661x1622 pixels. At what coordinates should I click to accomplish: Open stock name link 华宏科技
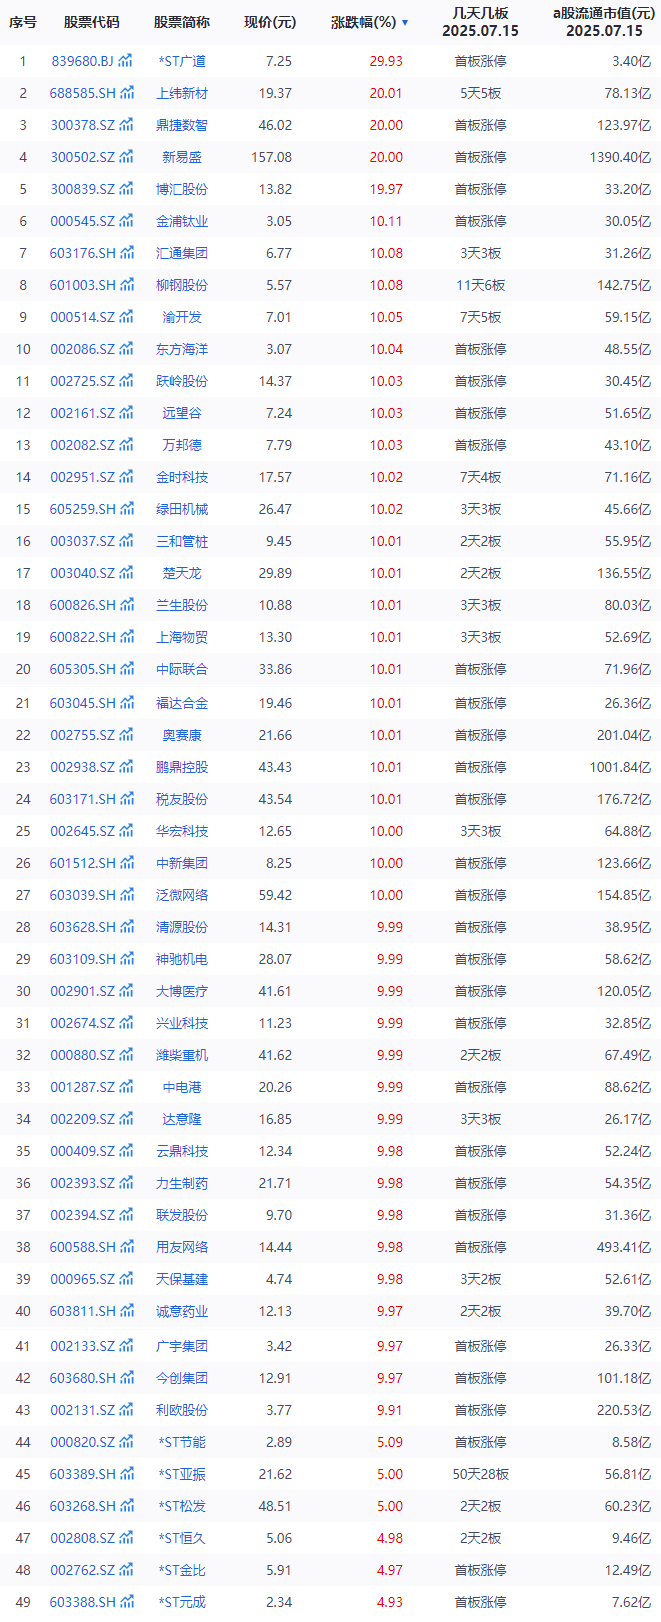[182, 831]
